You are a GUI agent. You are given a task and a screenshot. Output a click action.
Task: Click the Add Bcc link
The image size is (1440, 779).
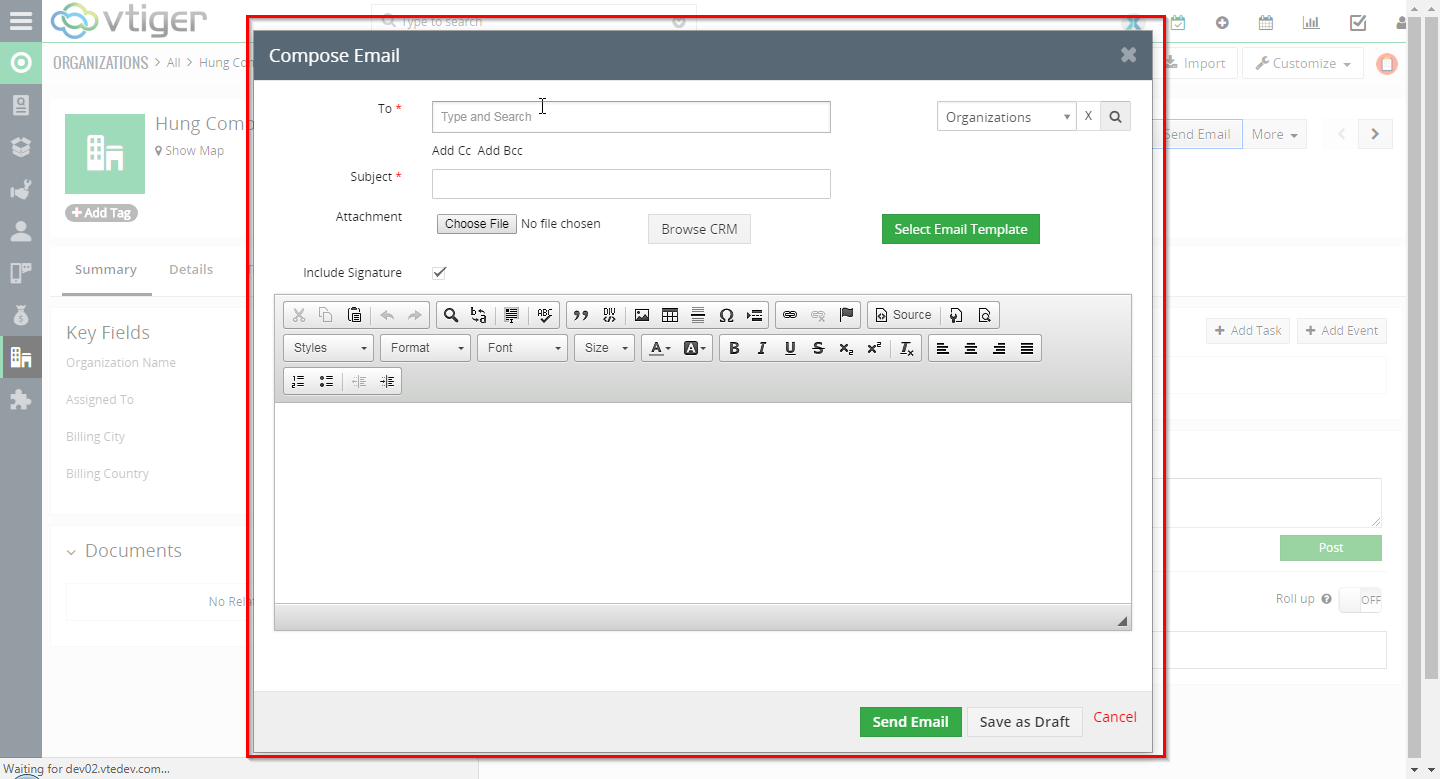[500, 151]
